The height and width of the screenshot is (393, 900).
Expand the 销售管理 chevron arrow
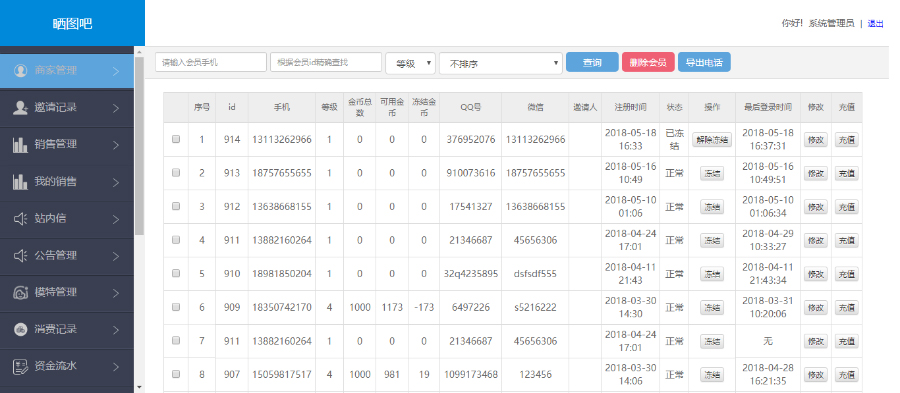[x=116, y=145]
